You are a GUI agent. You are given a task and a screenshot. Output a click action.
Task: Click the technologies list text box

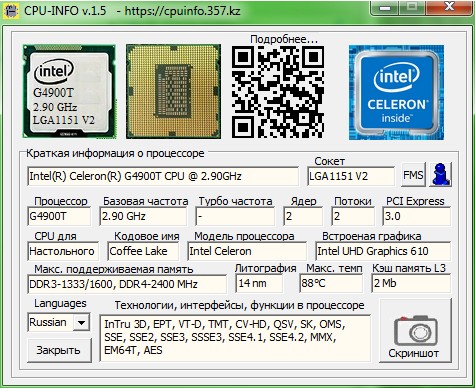235,338
